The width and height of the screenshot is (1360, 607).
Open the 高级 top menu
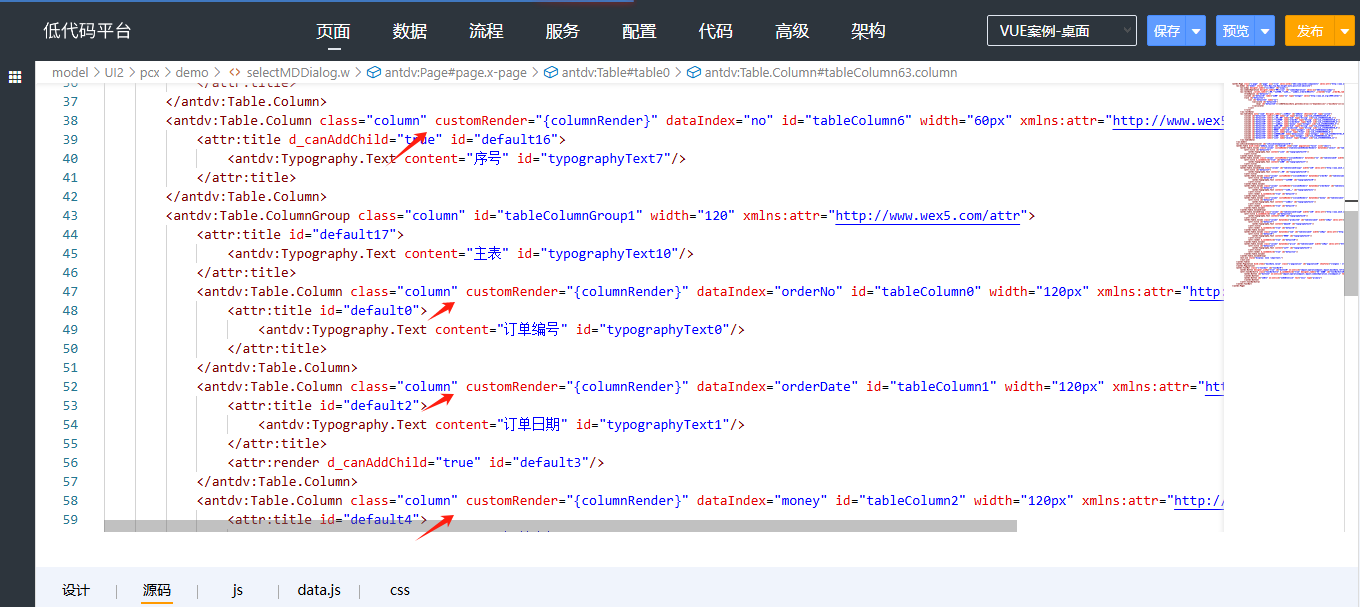coord(792,31)
